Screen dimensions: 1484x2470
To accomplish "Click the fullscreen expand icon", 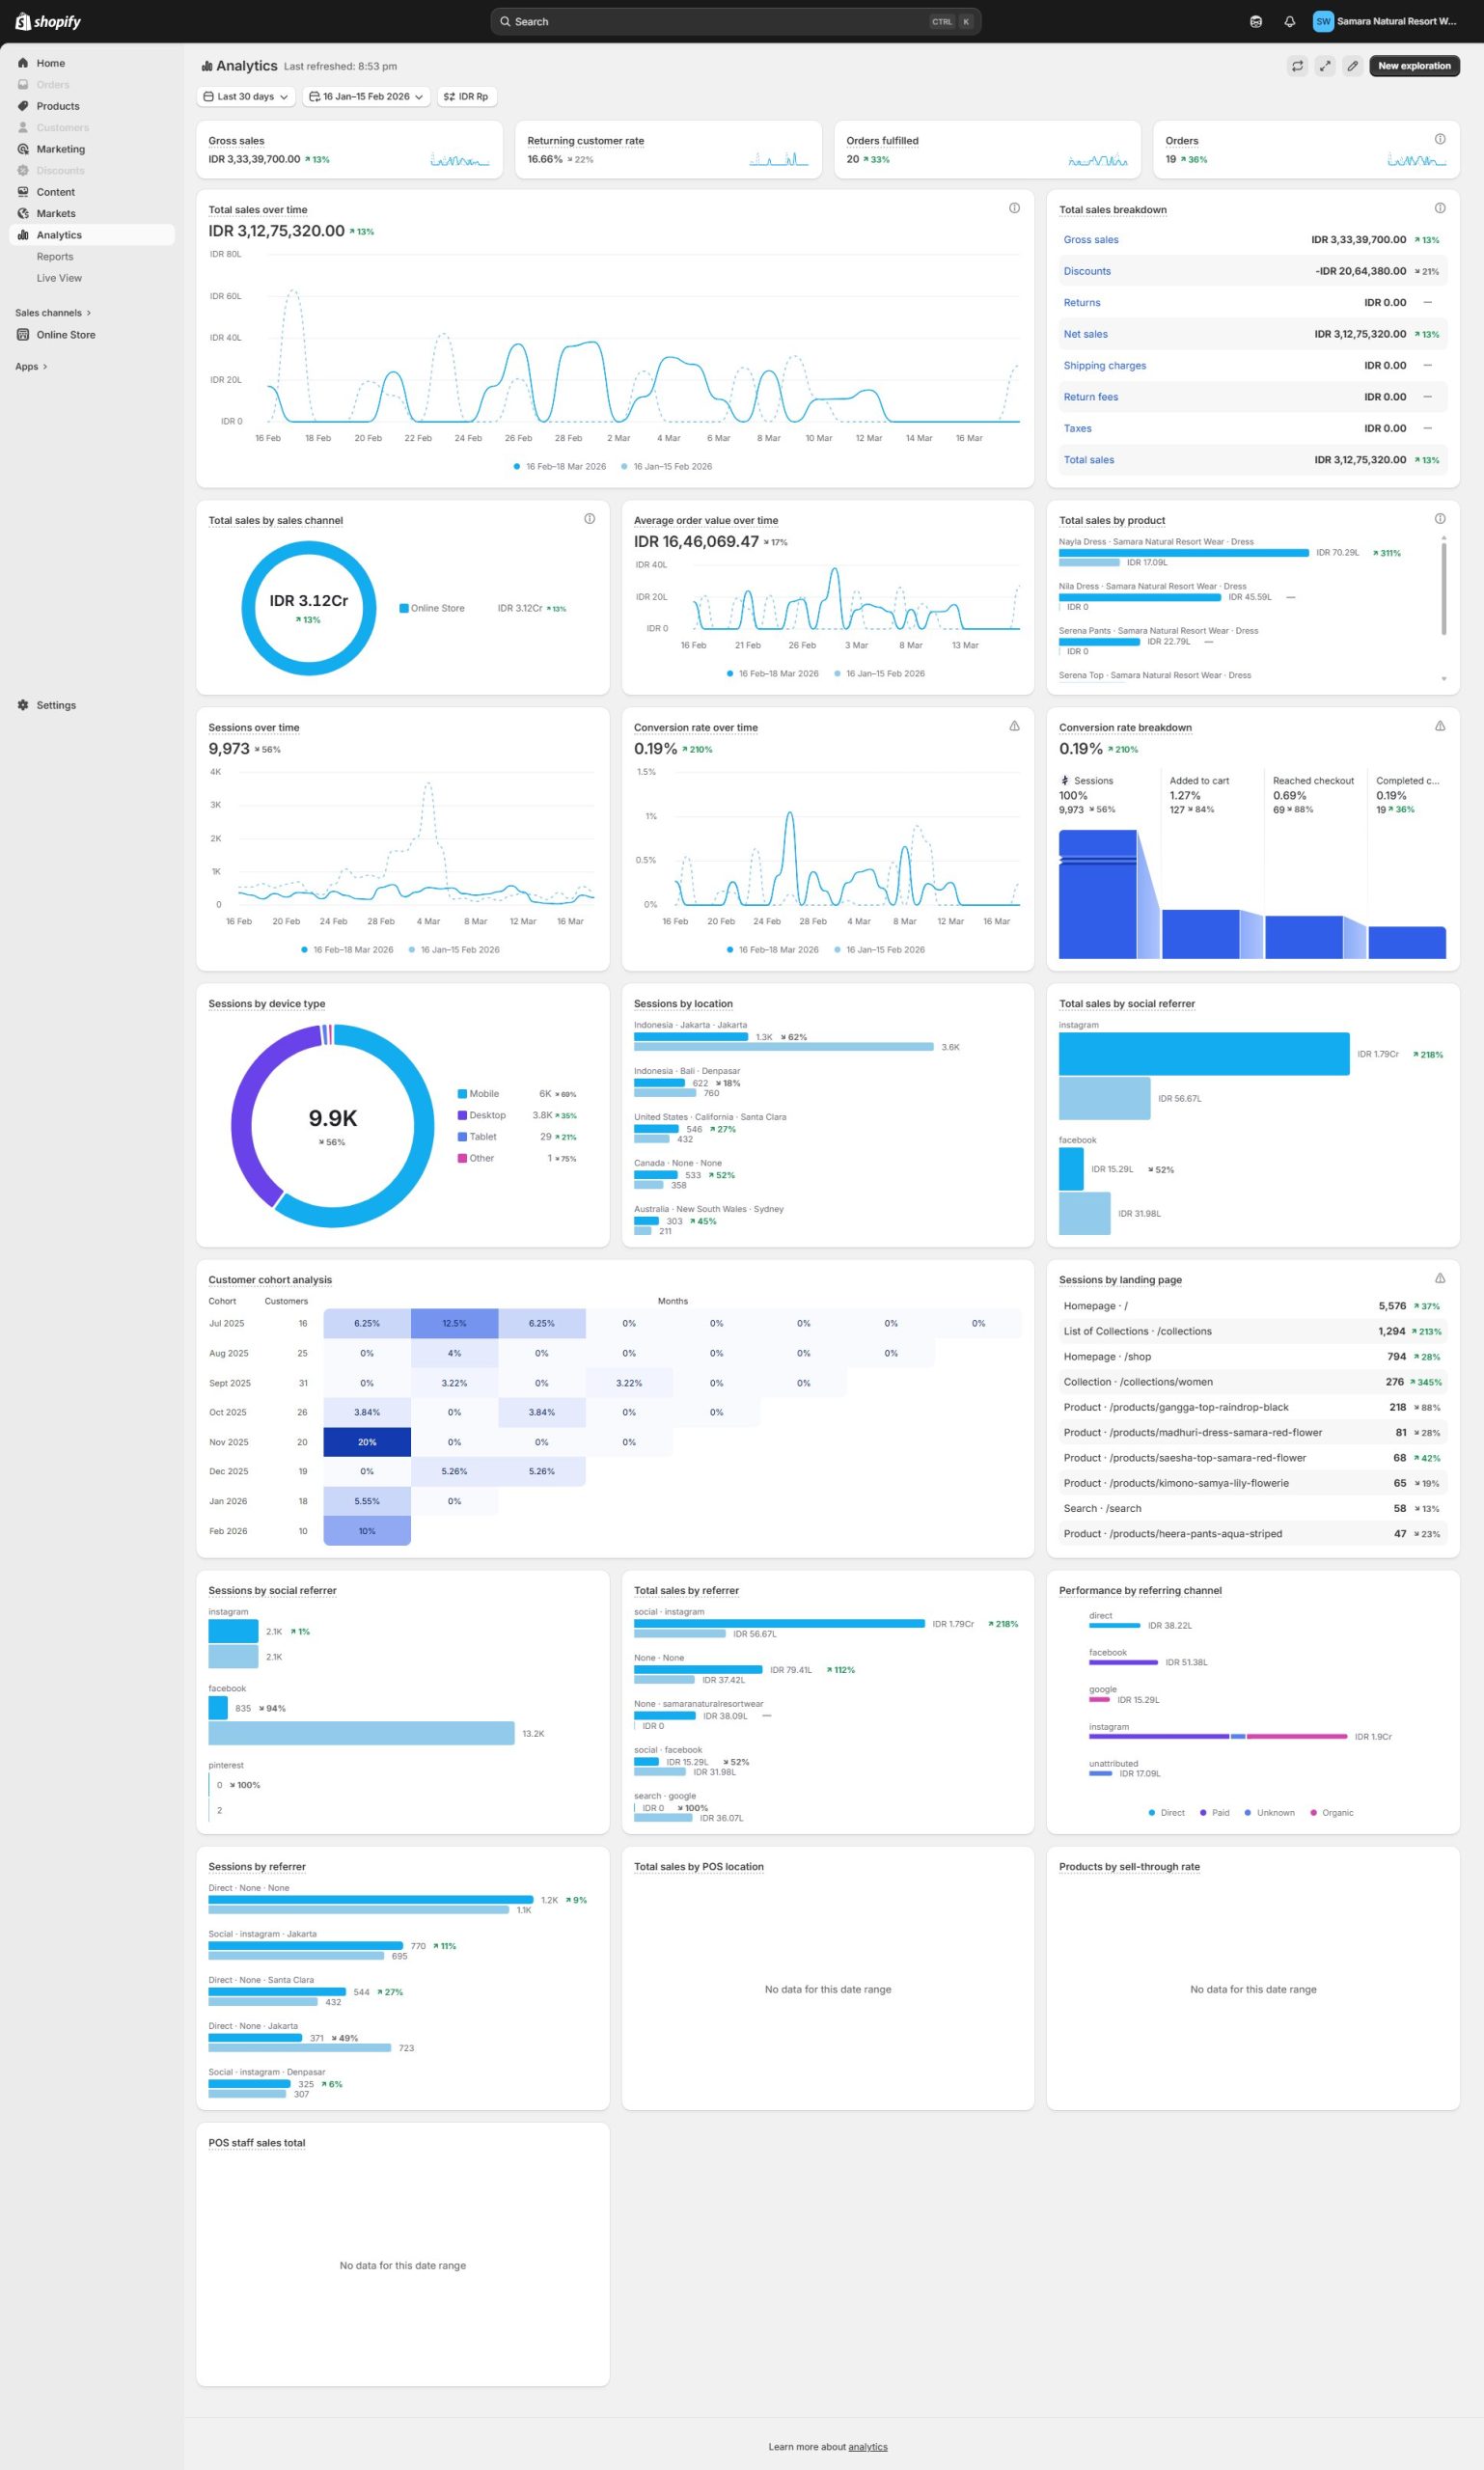I will (x=1324, y=66).
